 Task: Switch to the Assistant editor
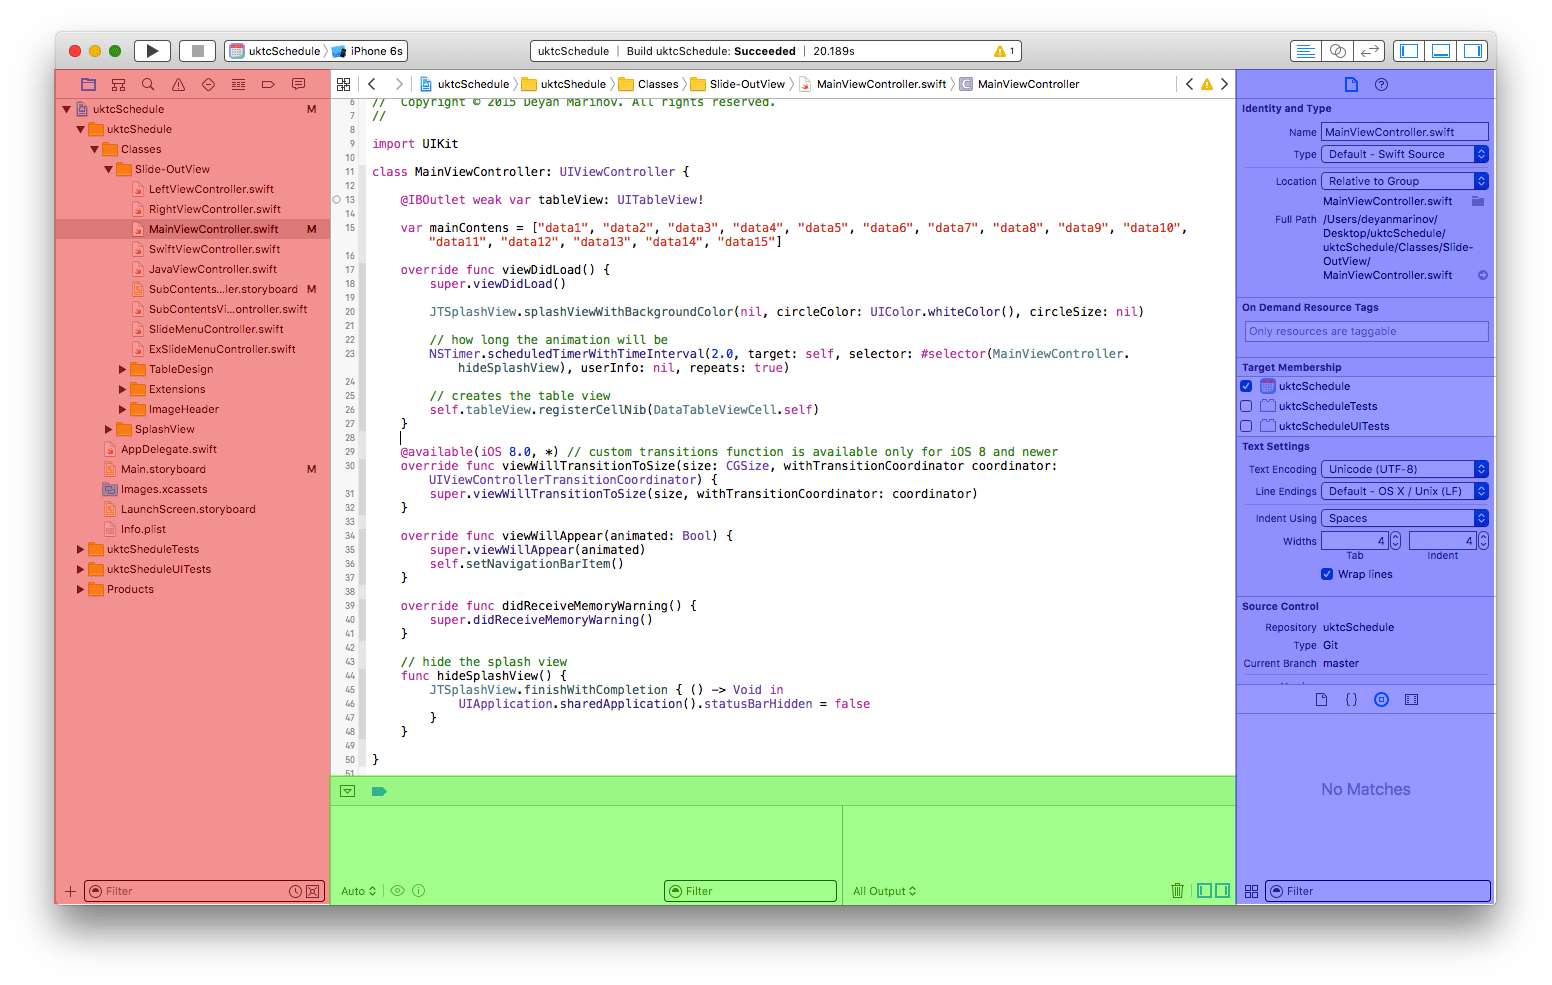(1338, 51)
